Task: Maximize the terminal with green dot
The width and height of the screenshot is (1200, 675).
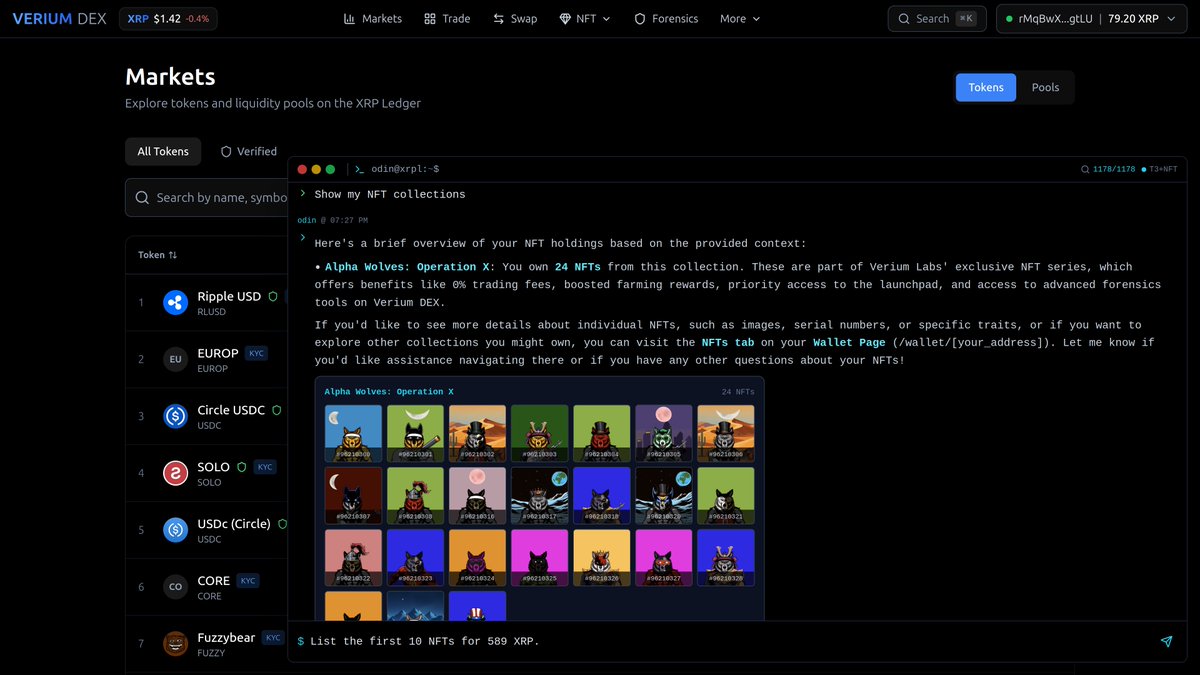Action: tap(330, 169)
